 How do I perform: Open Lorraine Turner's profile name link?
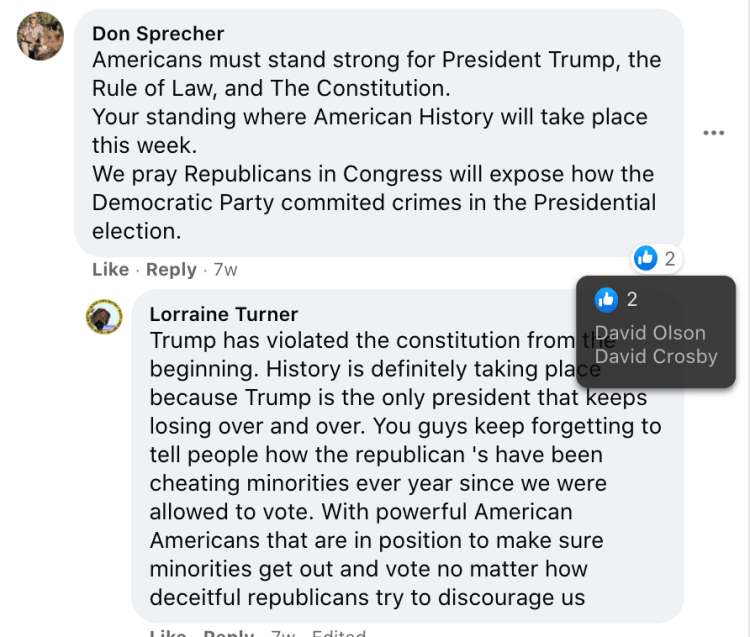click(223, 314)
